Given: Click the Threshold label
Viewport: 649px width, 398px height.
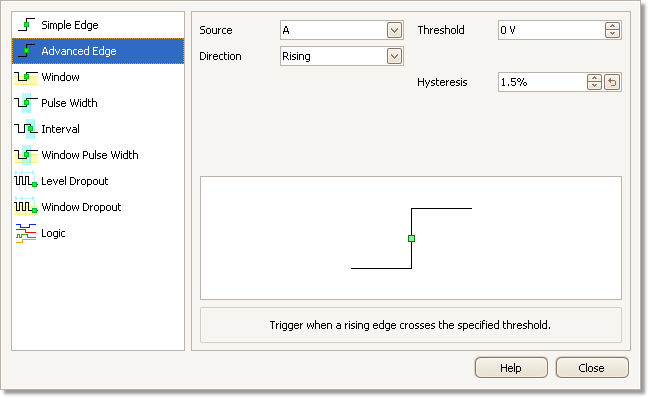Looking at the screenshot, I should (441, 30).
